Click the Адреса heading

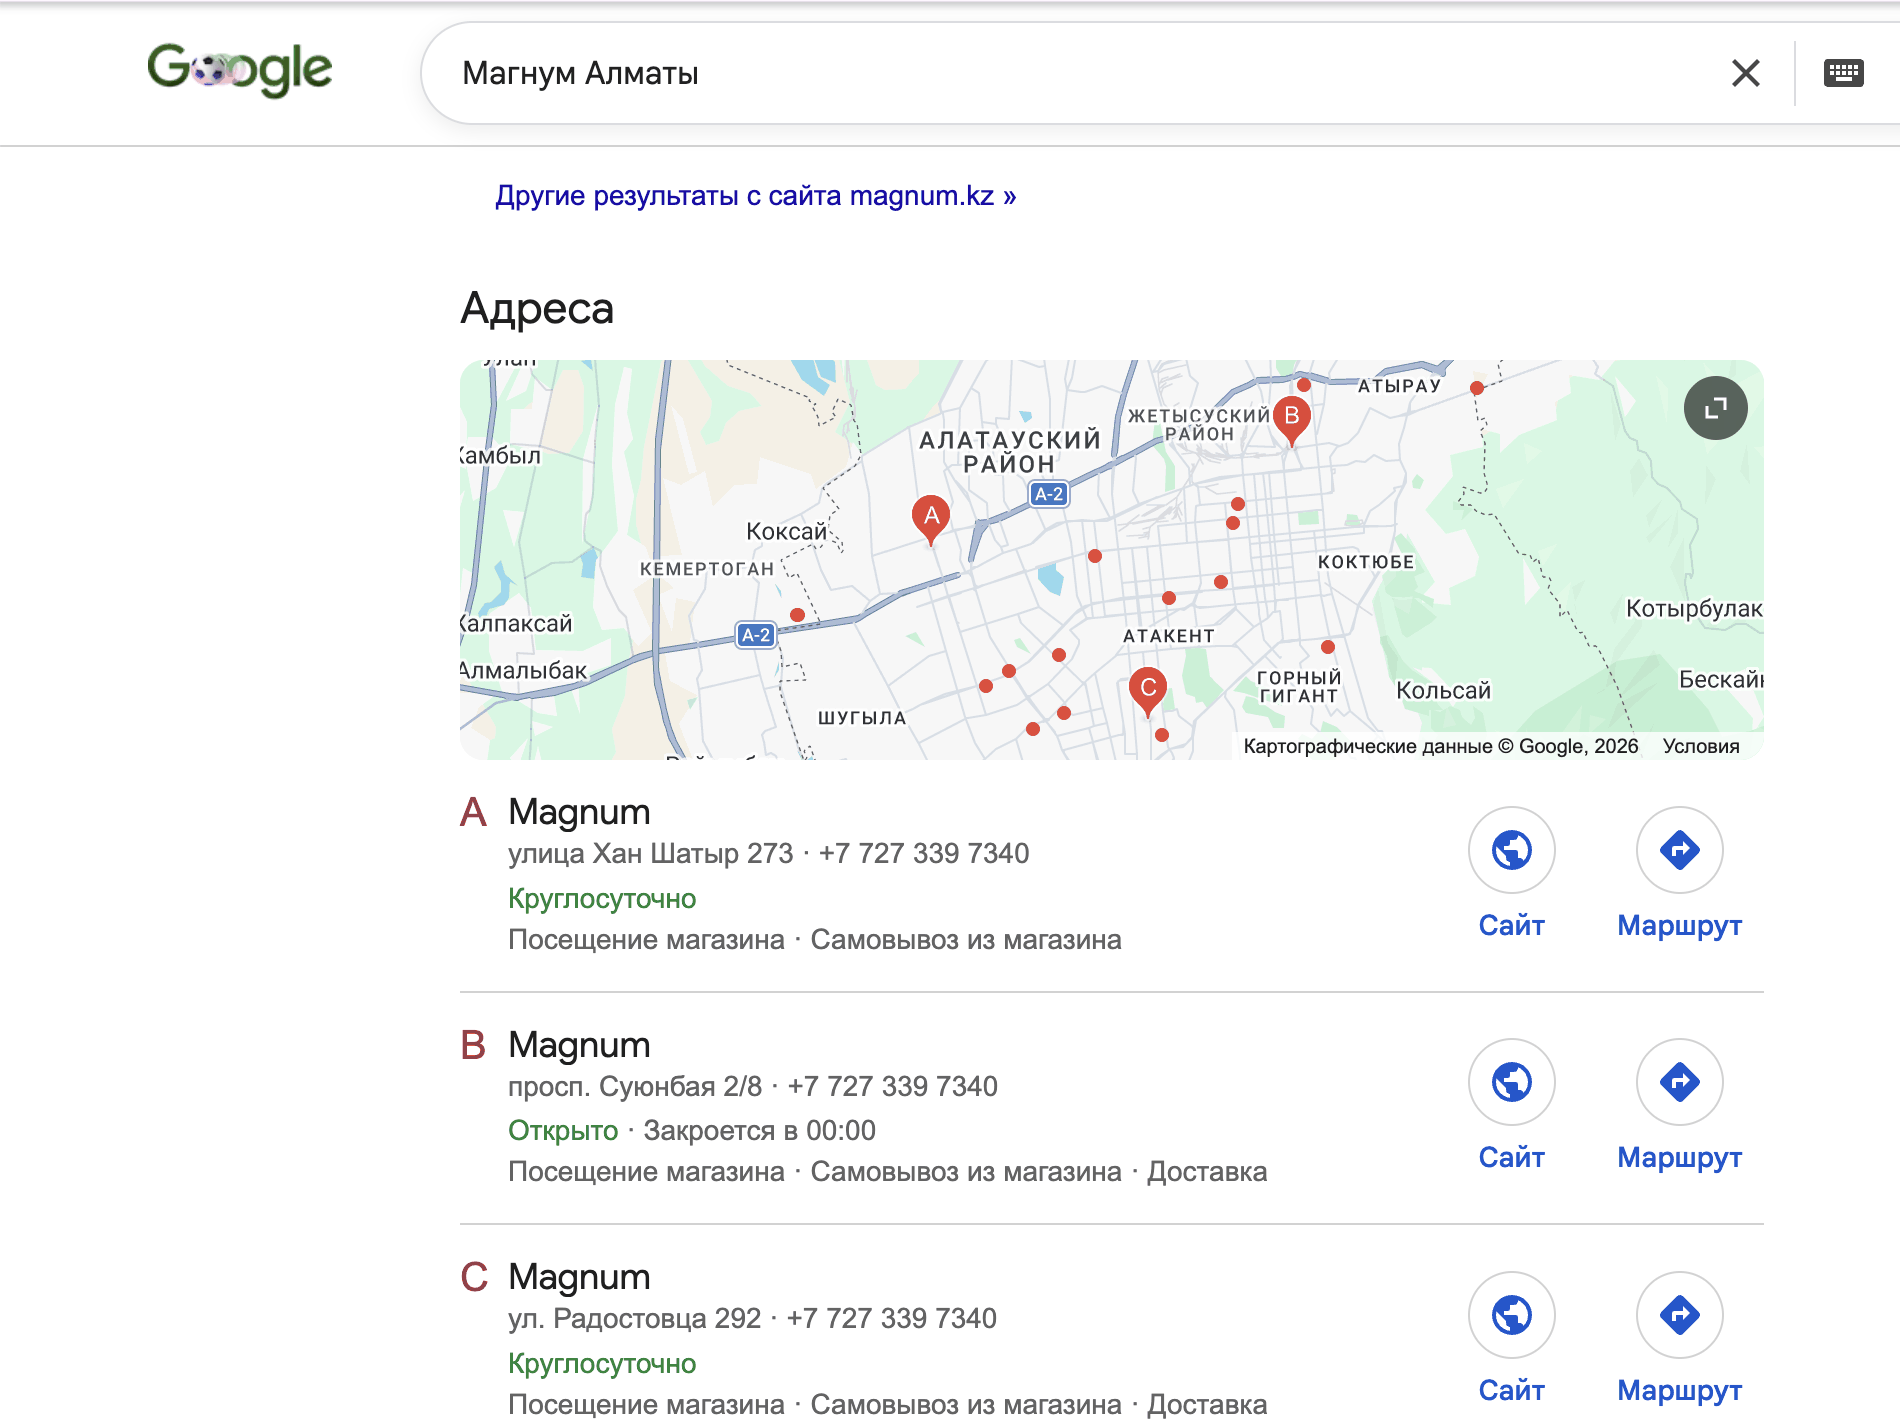tap(537, 309)
